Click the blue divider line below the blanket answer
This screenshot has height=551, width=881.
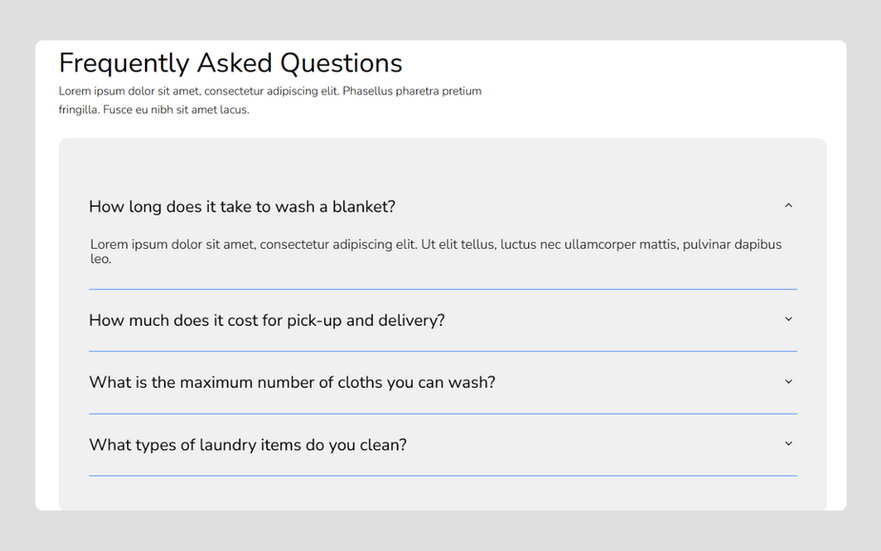pyautogui.click(x=442, y=289)
